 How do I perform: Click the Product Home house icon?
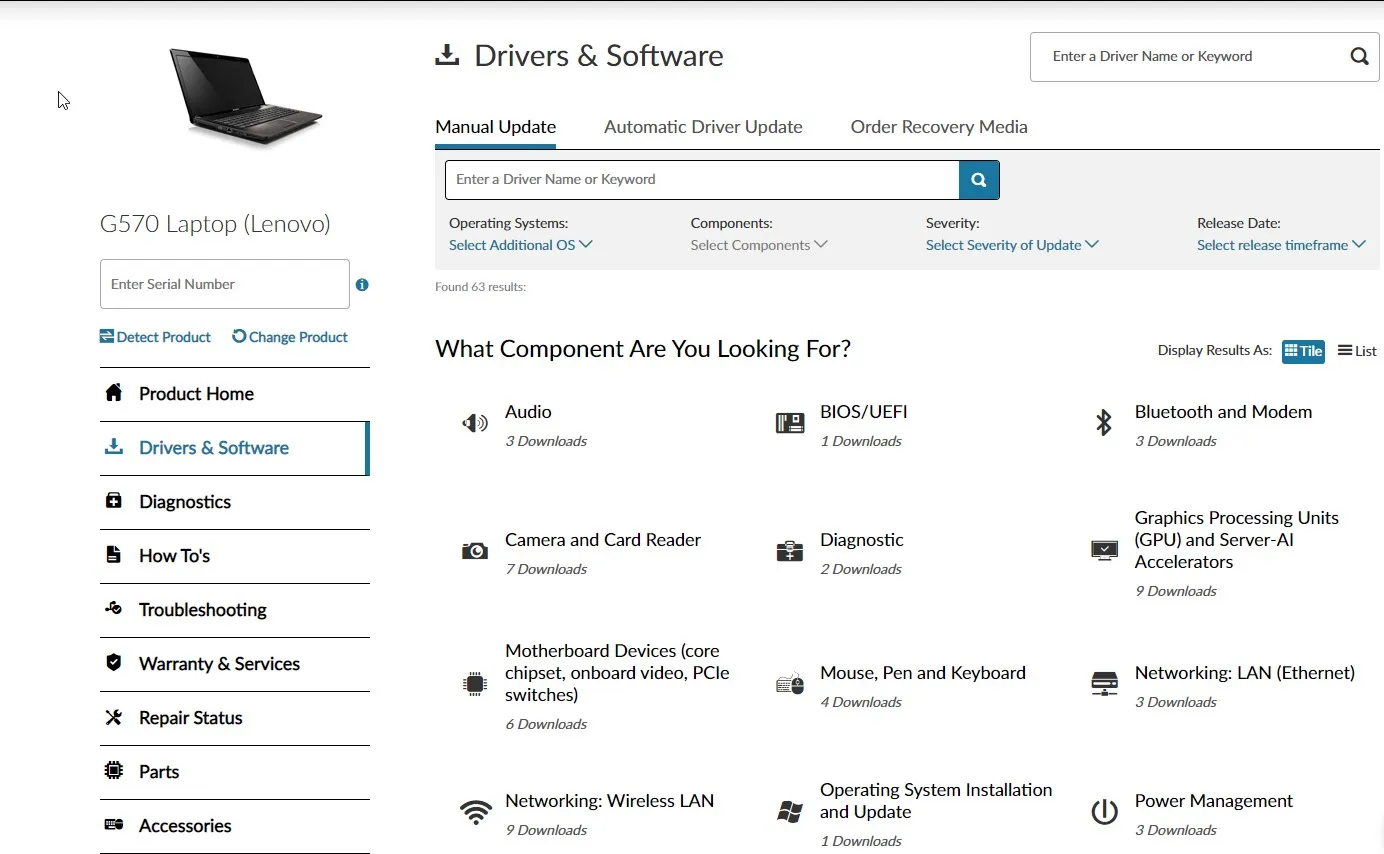tap(114, 392)
